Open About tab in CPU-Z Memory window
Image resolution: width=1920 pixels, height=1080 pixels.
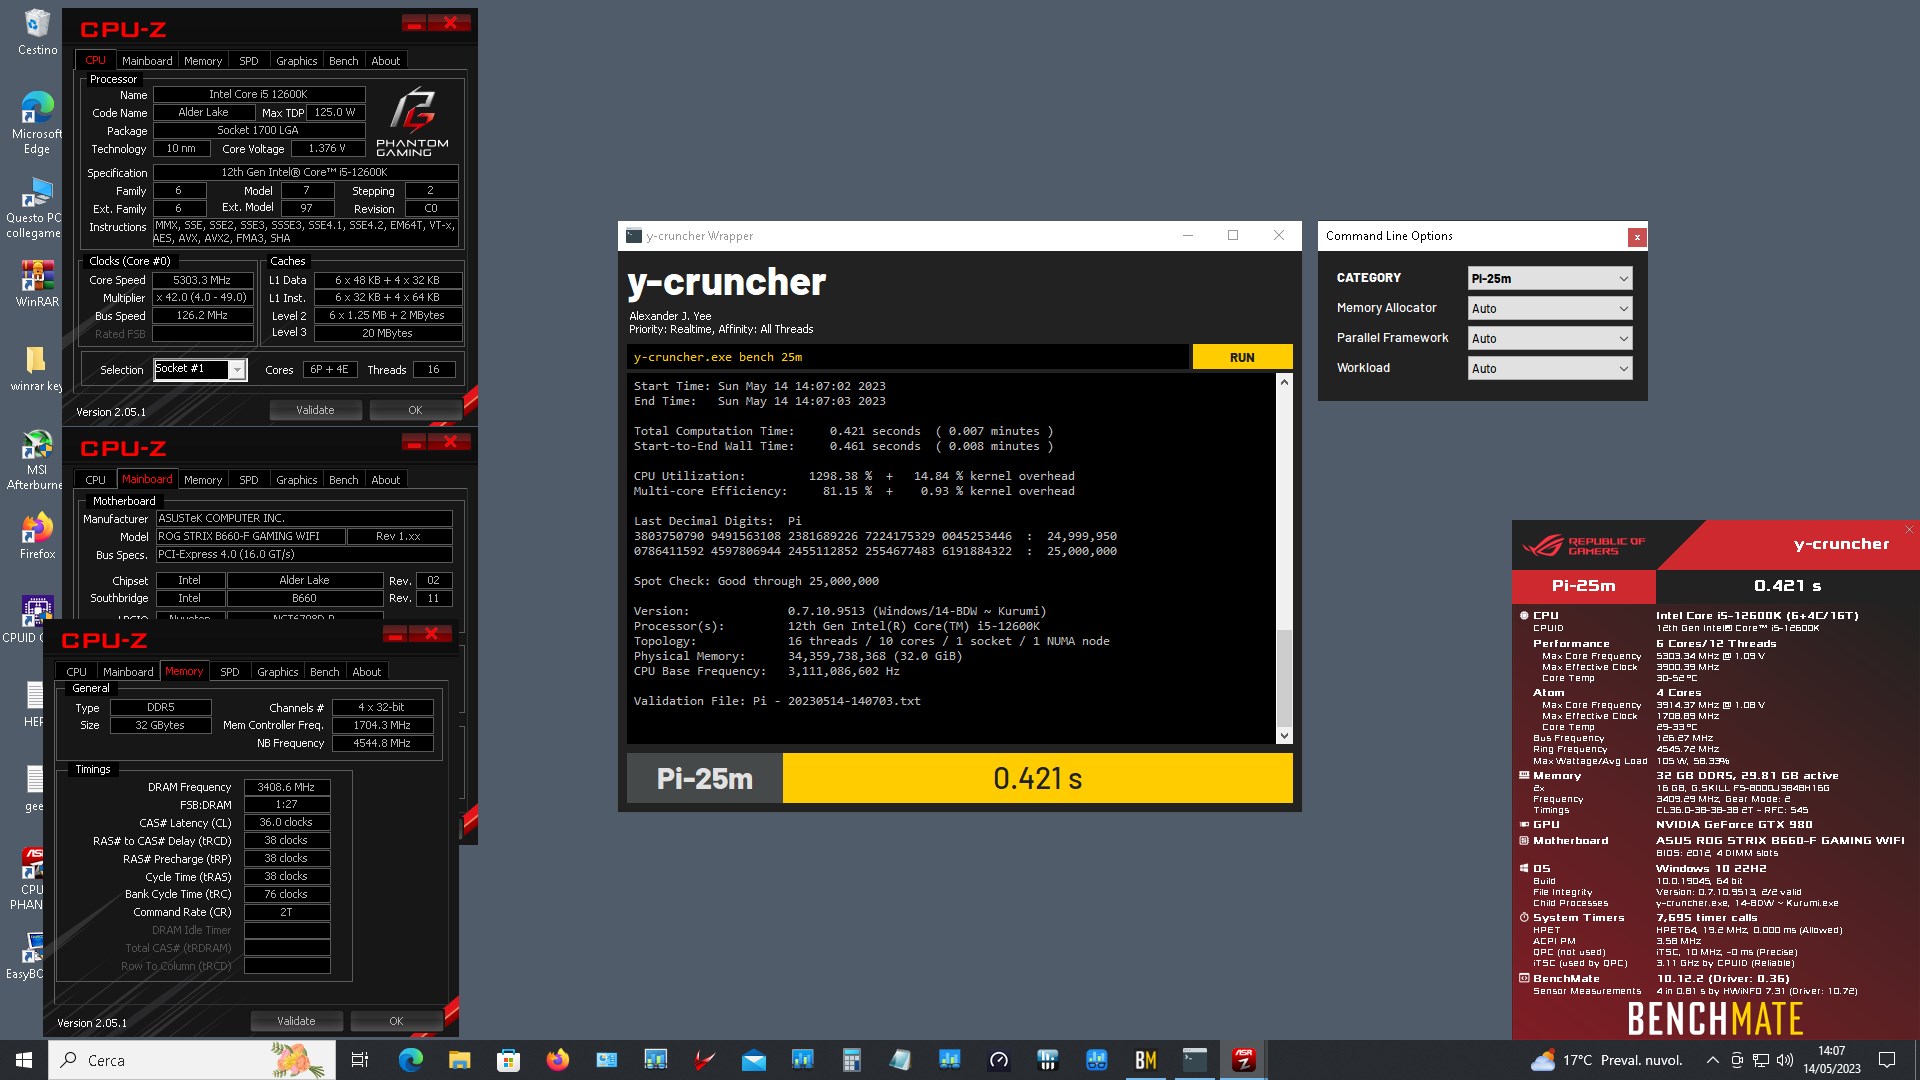(x=367, y=672)
